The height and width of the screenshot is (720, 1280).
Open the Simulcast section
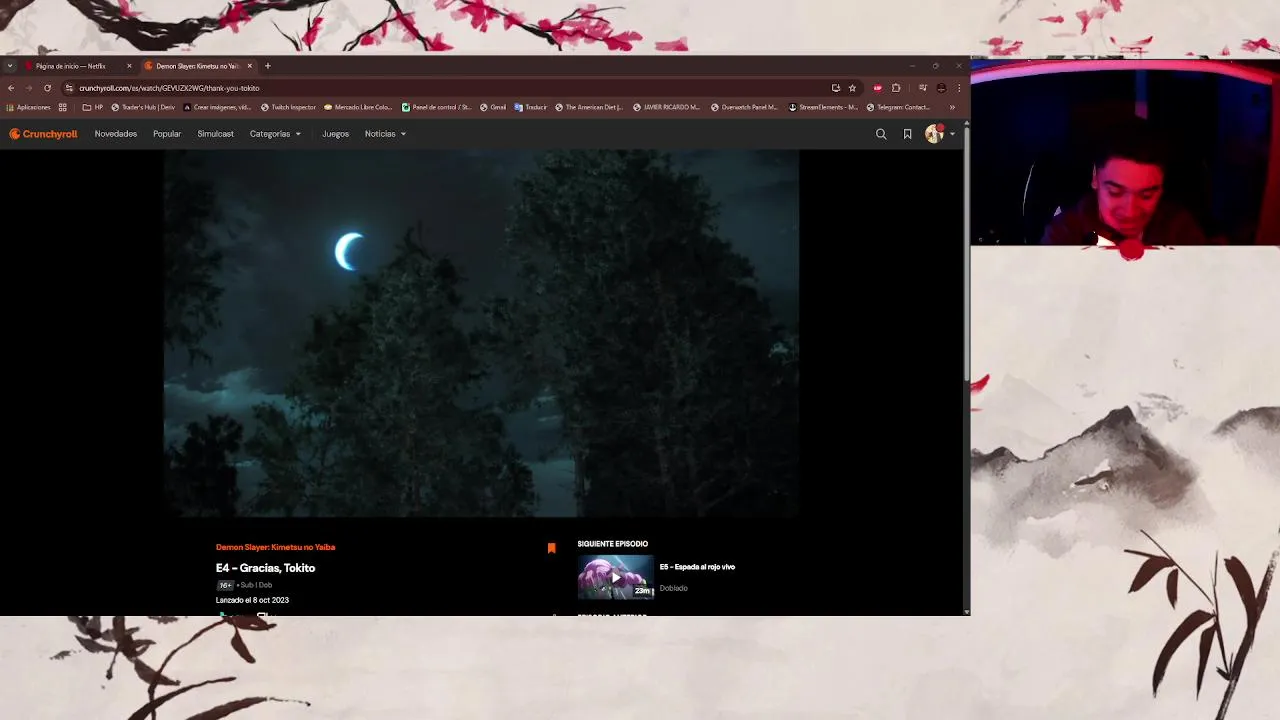tap(215, 134)
